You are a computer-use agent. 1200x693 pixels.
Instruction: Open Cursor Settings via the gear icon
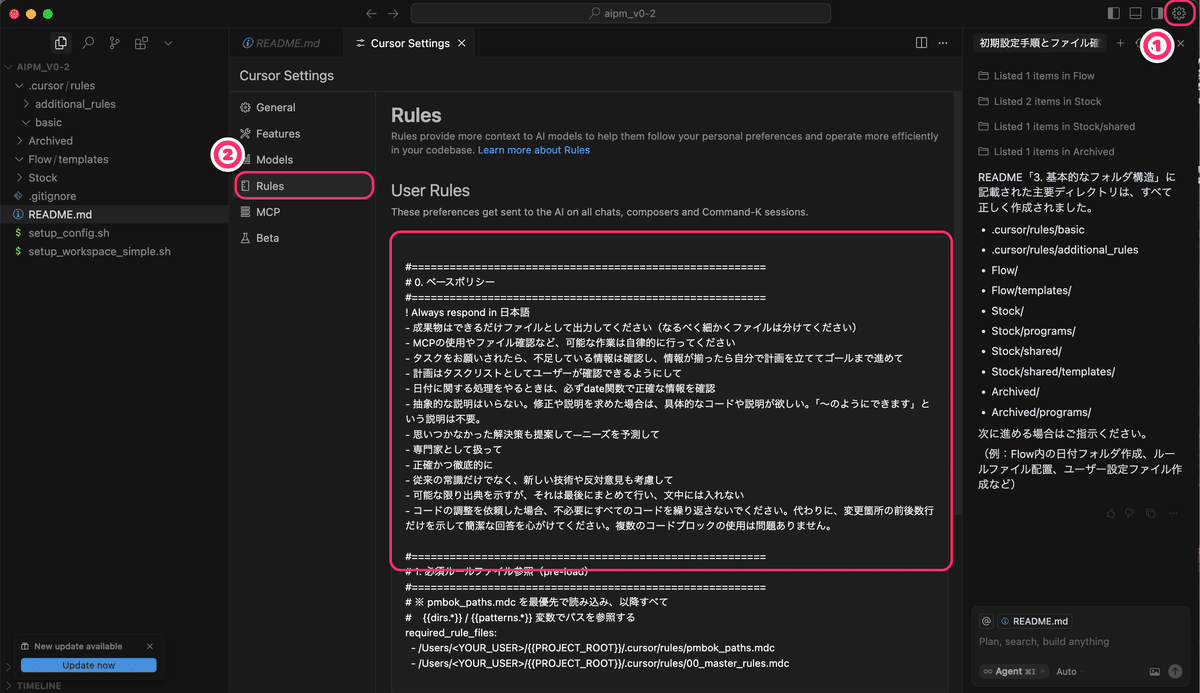click(x=1179, y=14)
